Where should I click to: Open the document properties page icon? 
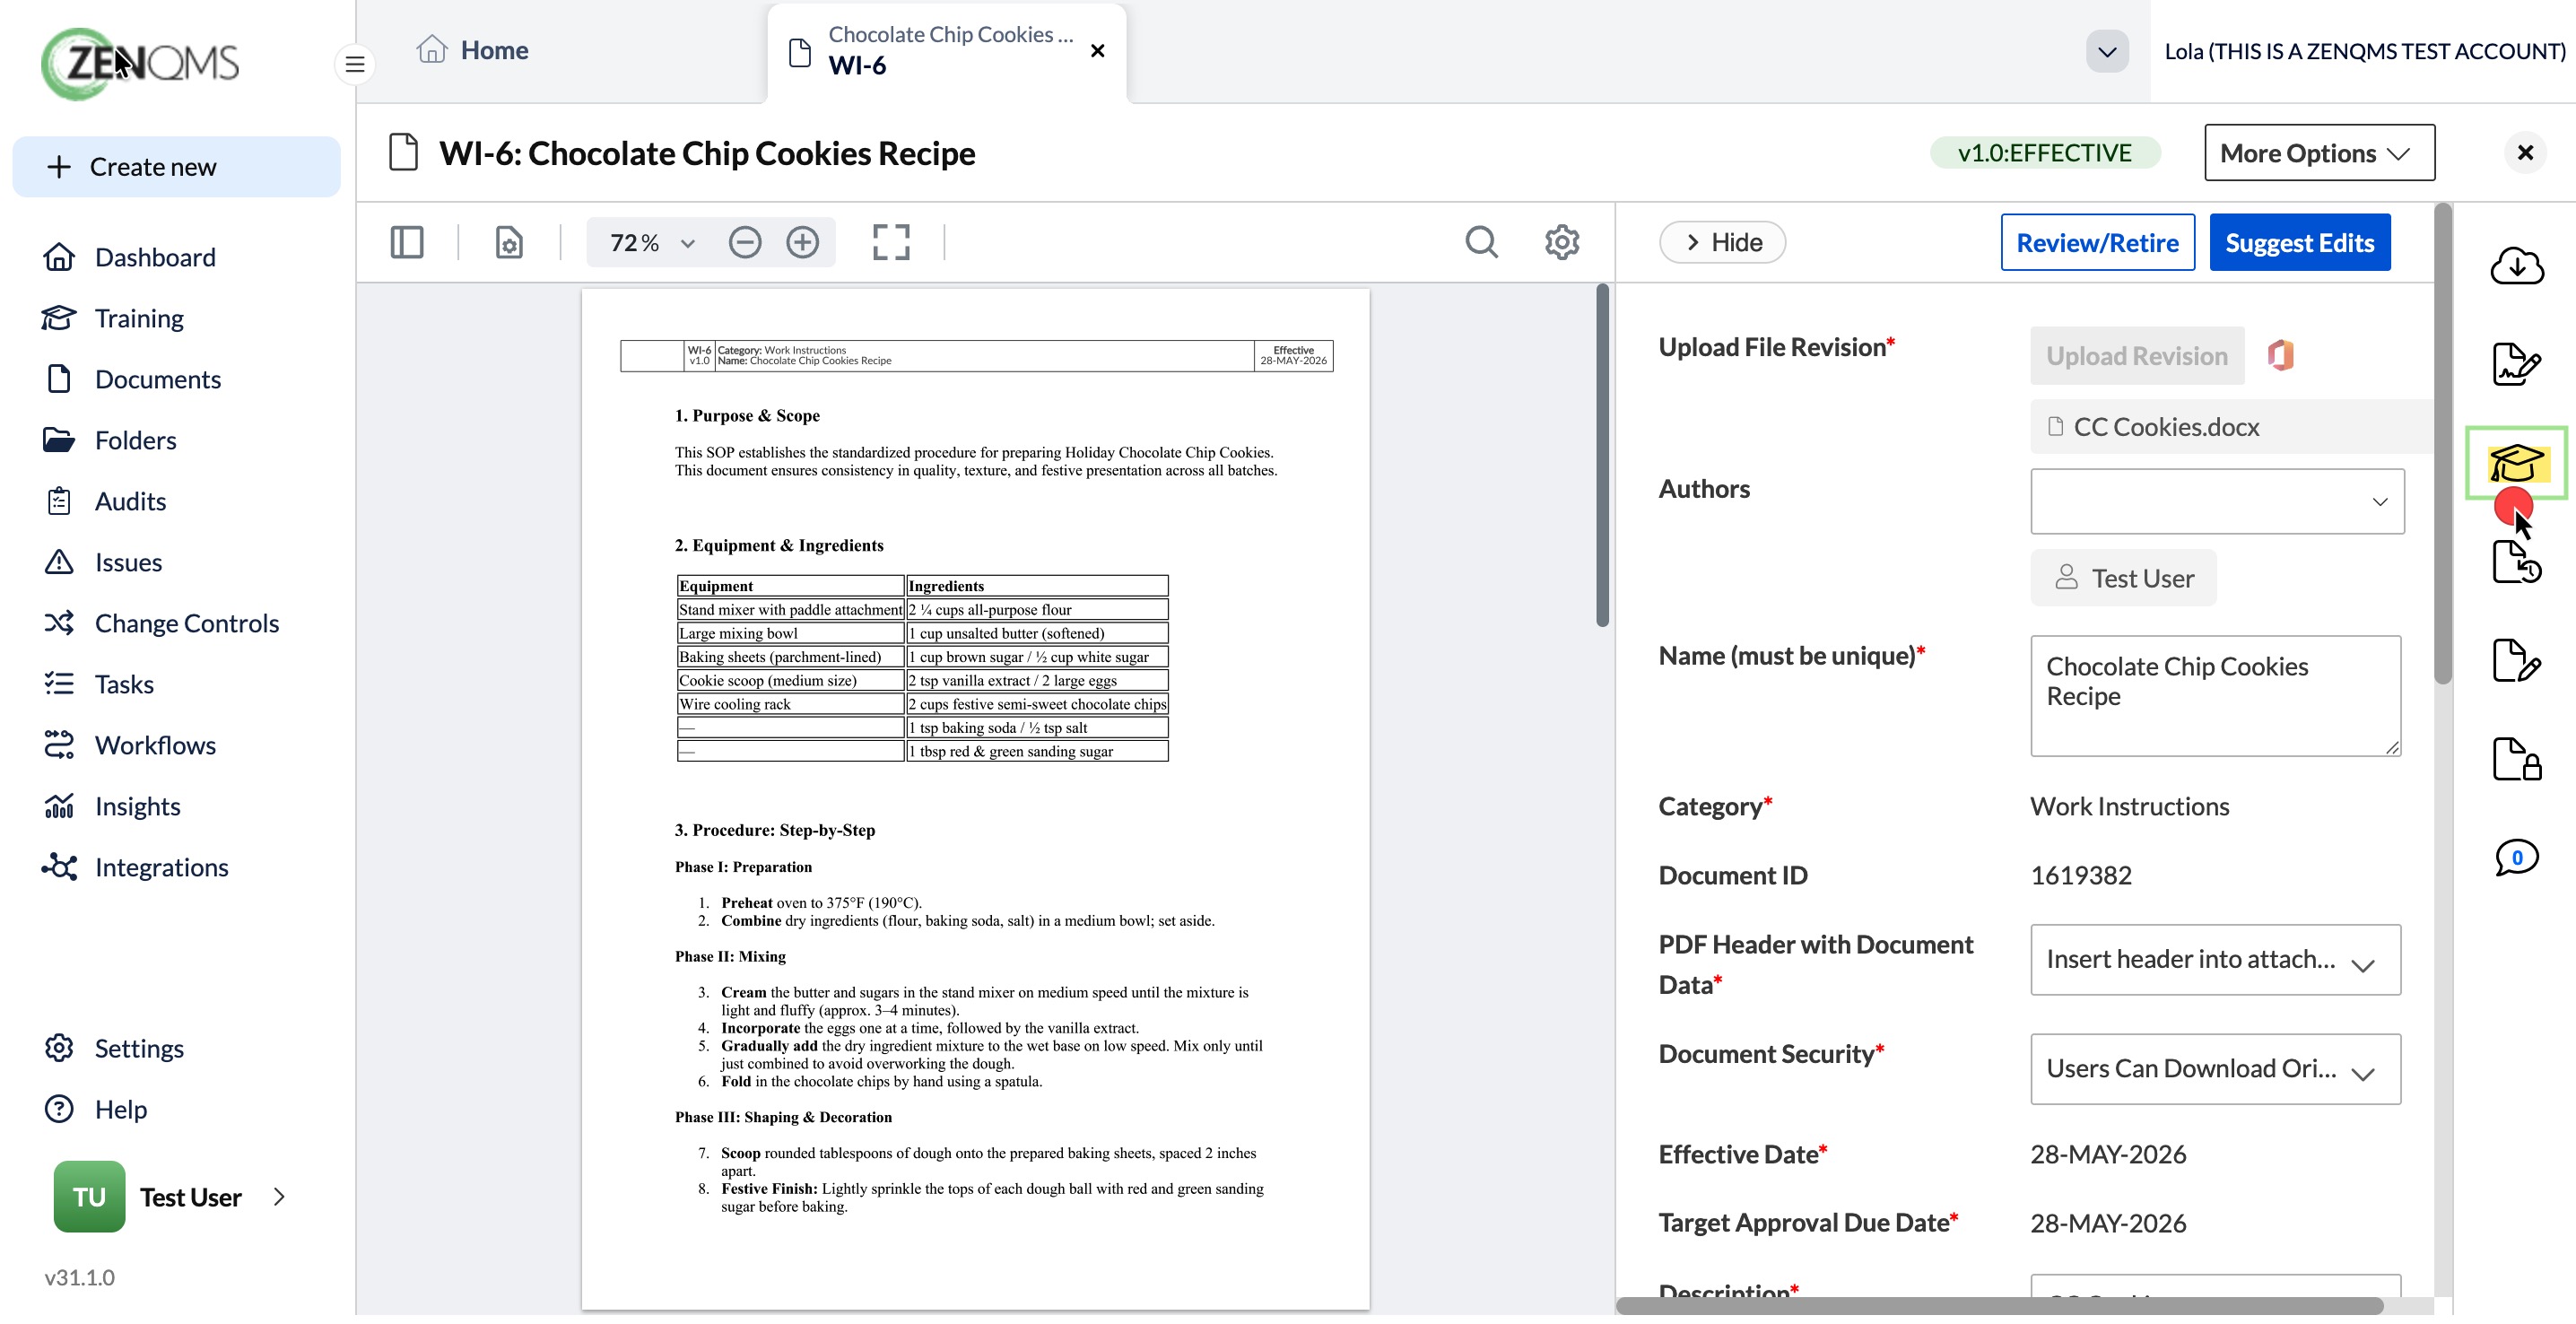[509, 242]
